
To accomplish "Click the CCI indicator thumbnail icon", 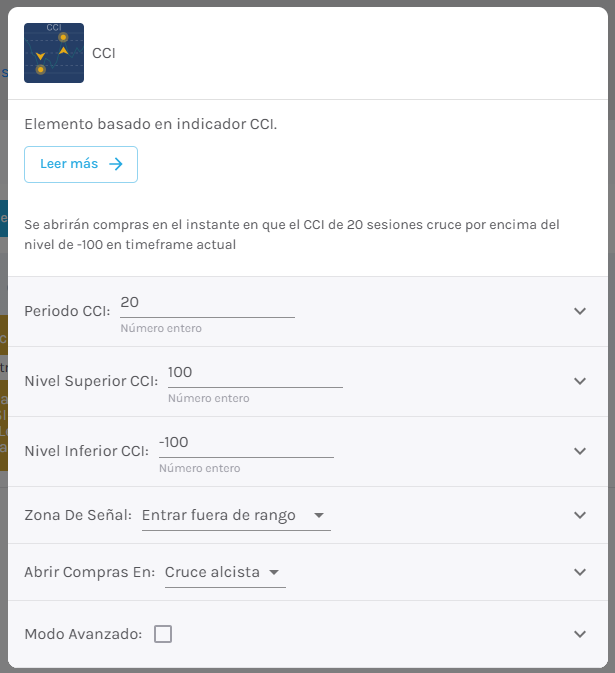I will tap(54, 53).
